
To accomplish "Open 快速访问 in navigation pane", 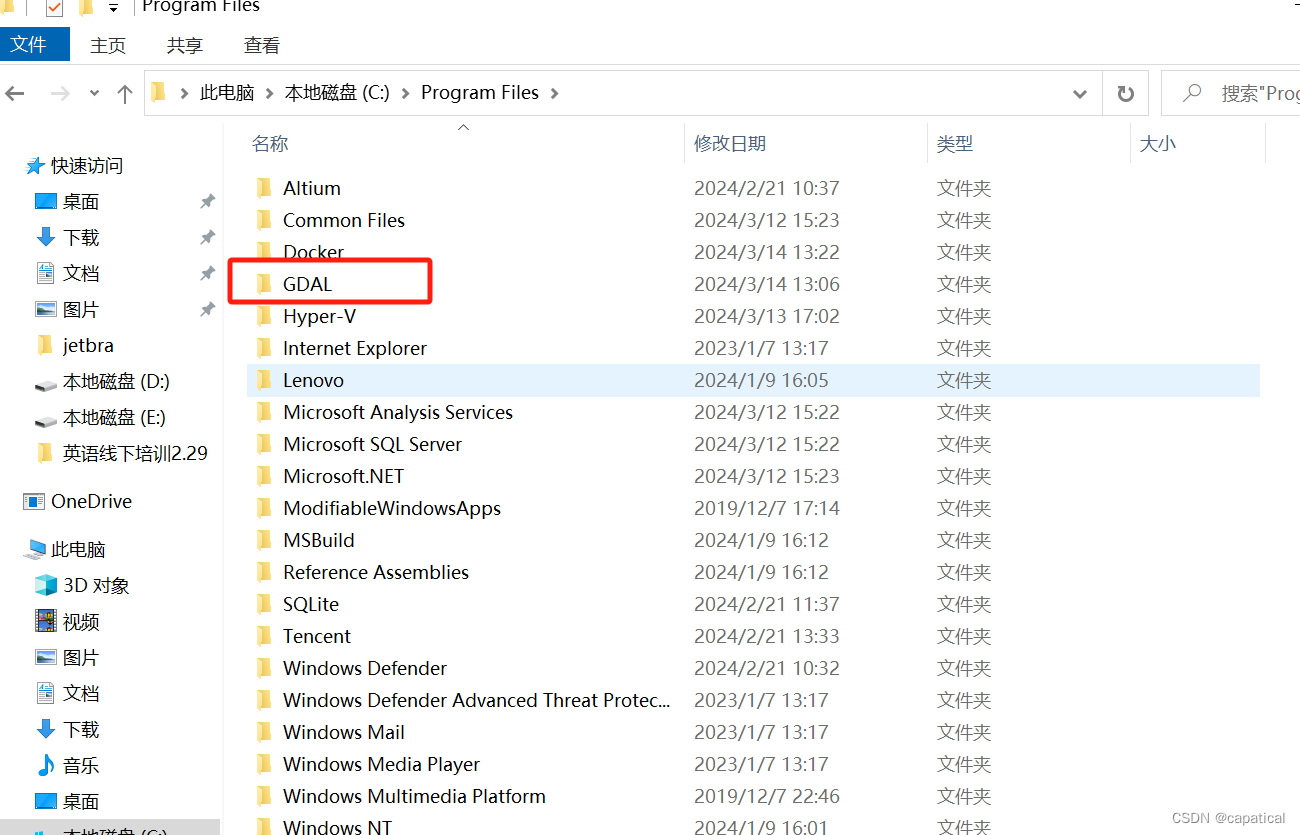I will [87, 166].
